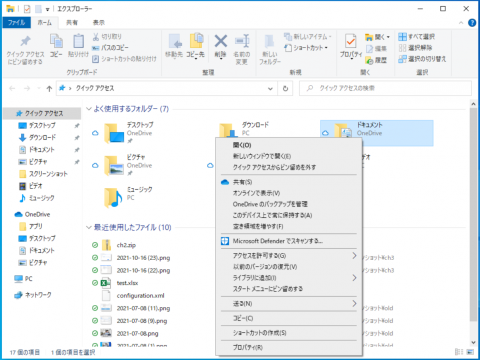Screen dimensions: 480x360
Task: Choose コピー(C) in context menu
Action: pos(289,318)
